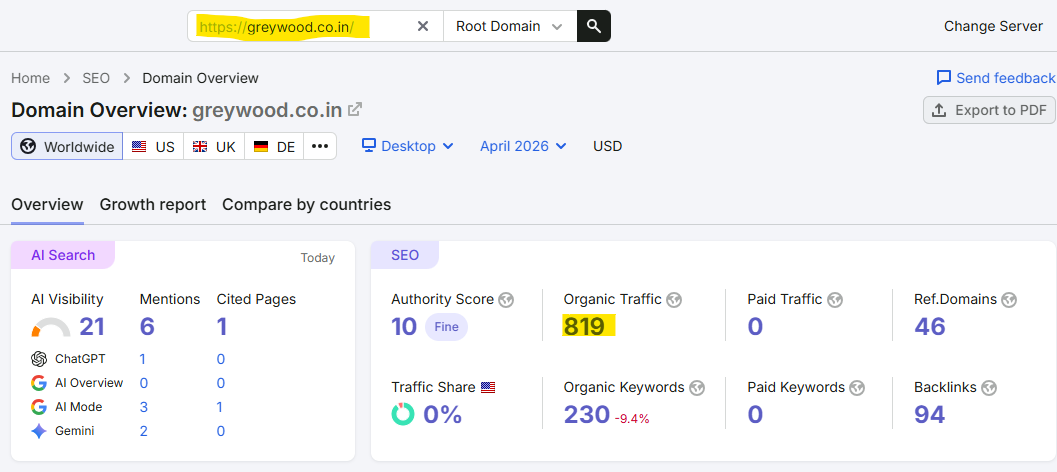Open greywood.co.in external link icon
1057x472 pixels.
click(x=355, y=109)
